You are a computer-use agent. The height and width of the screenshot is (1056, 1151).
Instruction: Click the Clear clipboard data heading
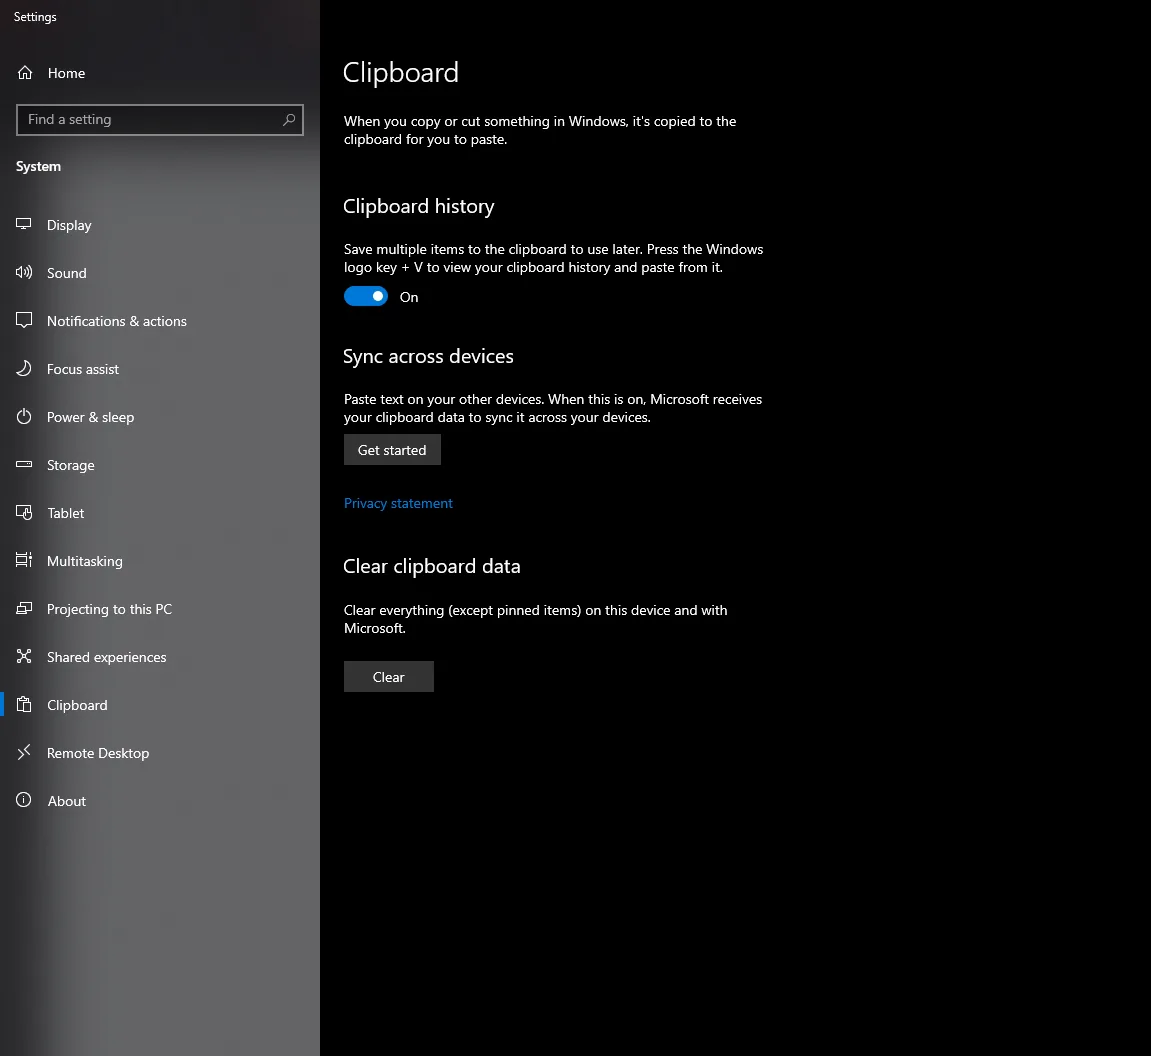[x=432, y=567]
